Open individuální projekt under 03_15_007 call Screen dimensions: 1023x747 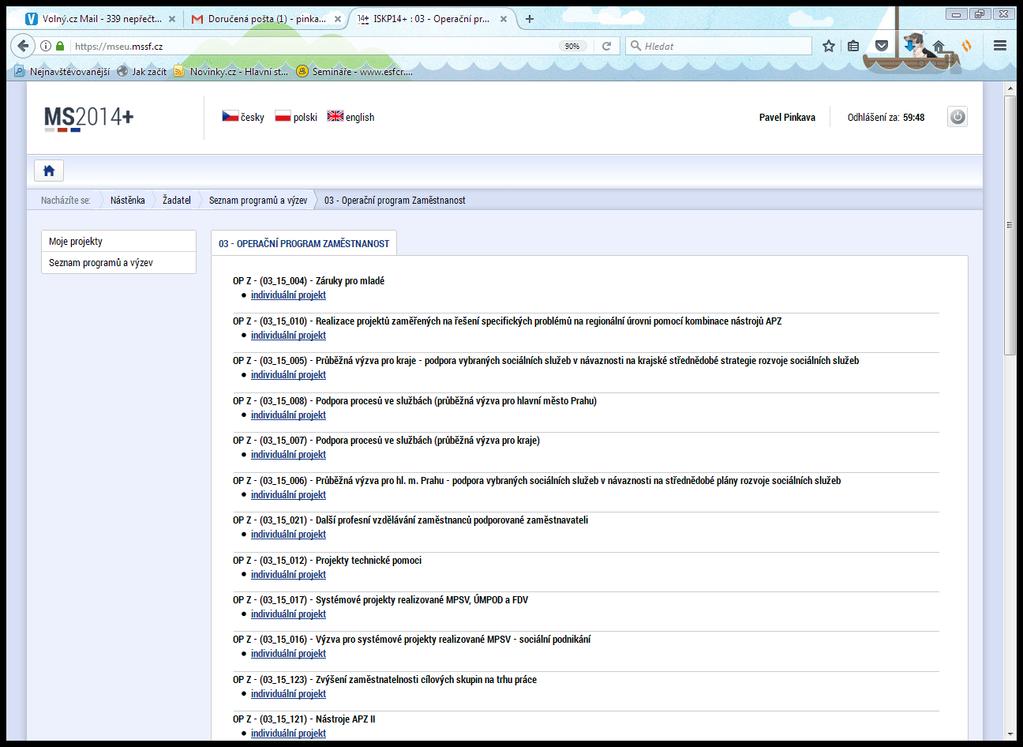click(288, 455)
